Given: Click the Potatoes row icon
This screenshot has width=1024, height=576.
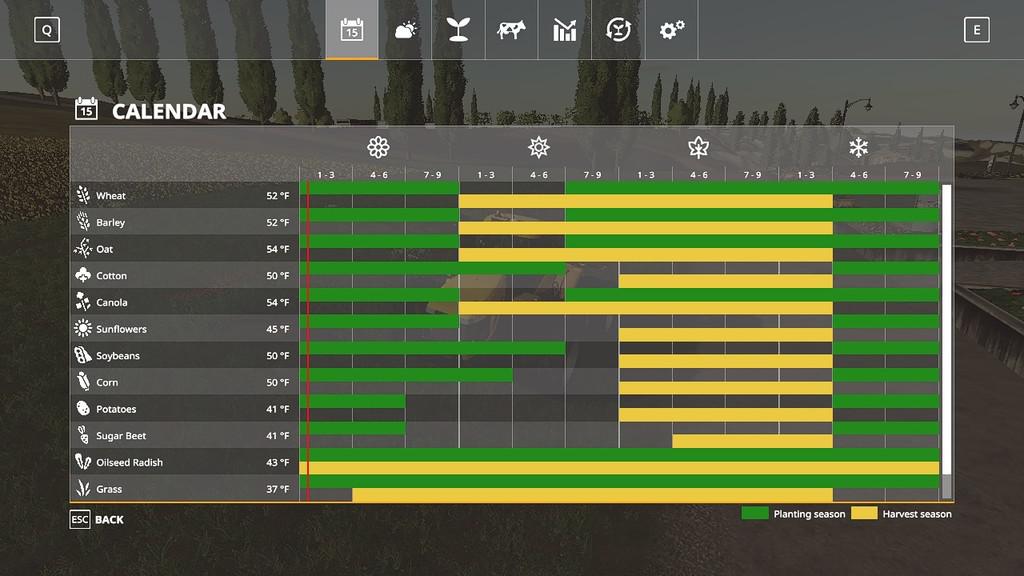Looking at the screenshot, I should pos(83,409).
